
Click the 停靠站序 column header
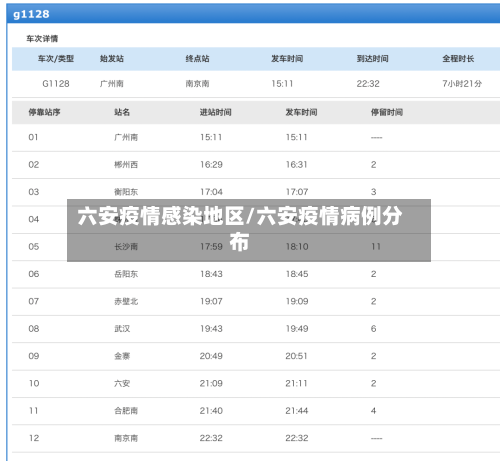[44, 112]
